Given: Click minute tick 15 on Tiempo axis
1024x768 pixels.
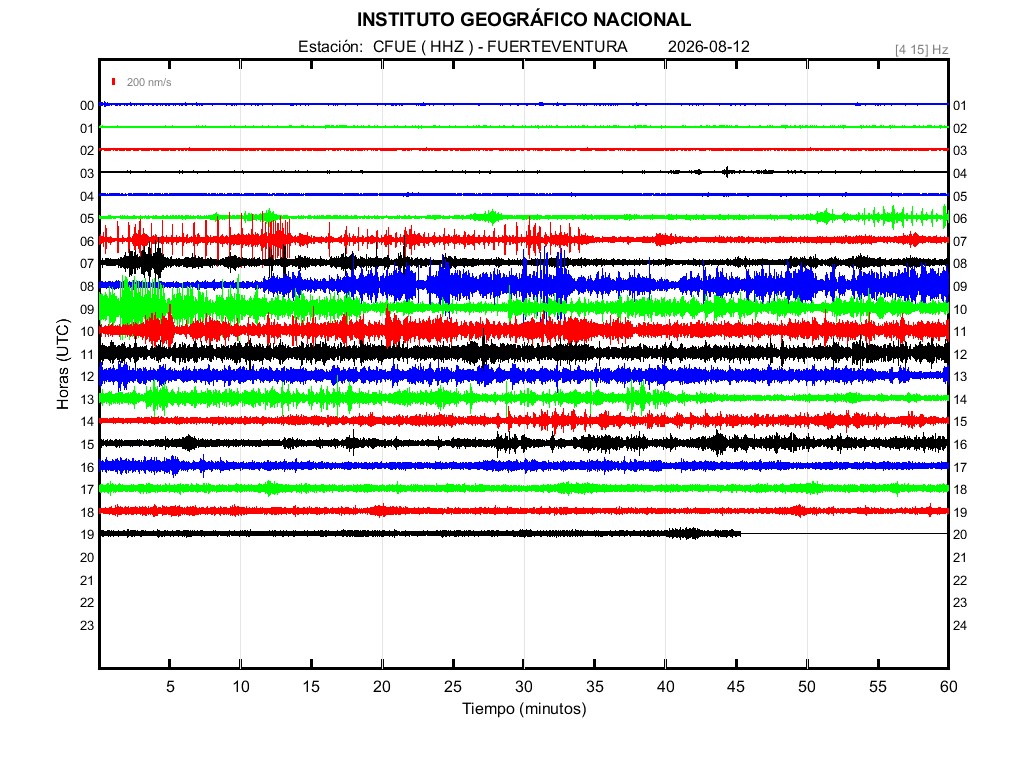Looking at the screenshot, I should click(x=312, y=686).
